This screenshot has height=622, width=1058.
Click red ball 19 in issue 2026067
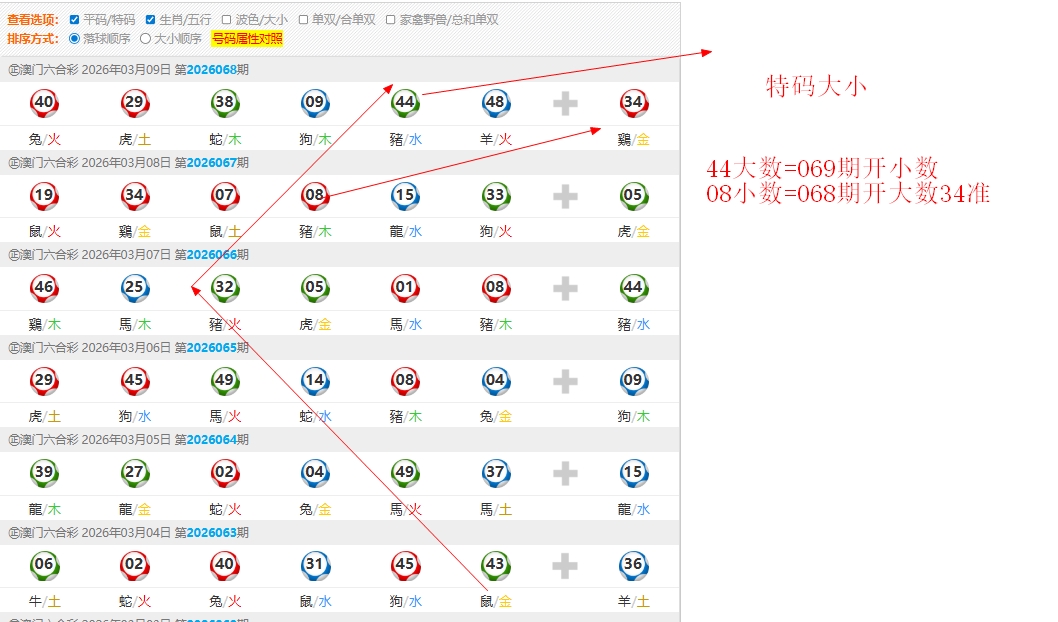coord(44,196)
